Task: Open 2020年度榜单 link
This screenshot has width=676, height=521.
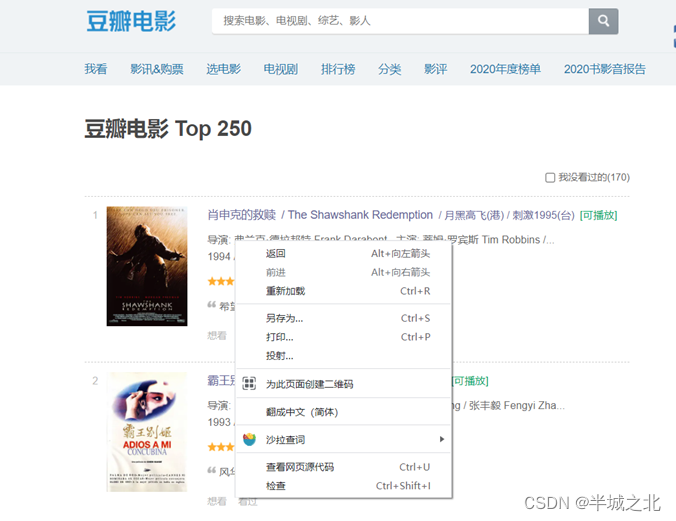Action: (505, 69)
